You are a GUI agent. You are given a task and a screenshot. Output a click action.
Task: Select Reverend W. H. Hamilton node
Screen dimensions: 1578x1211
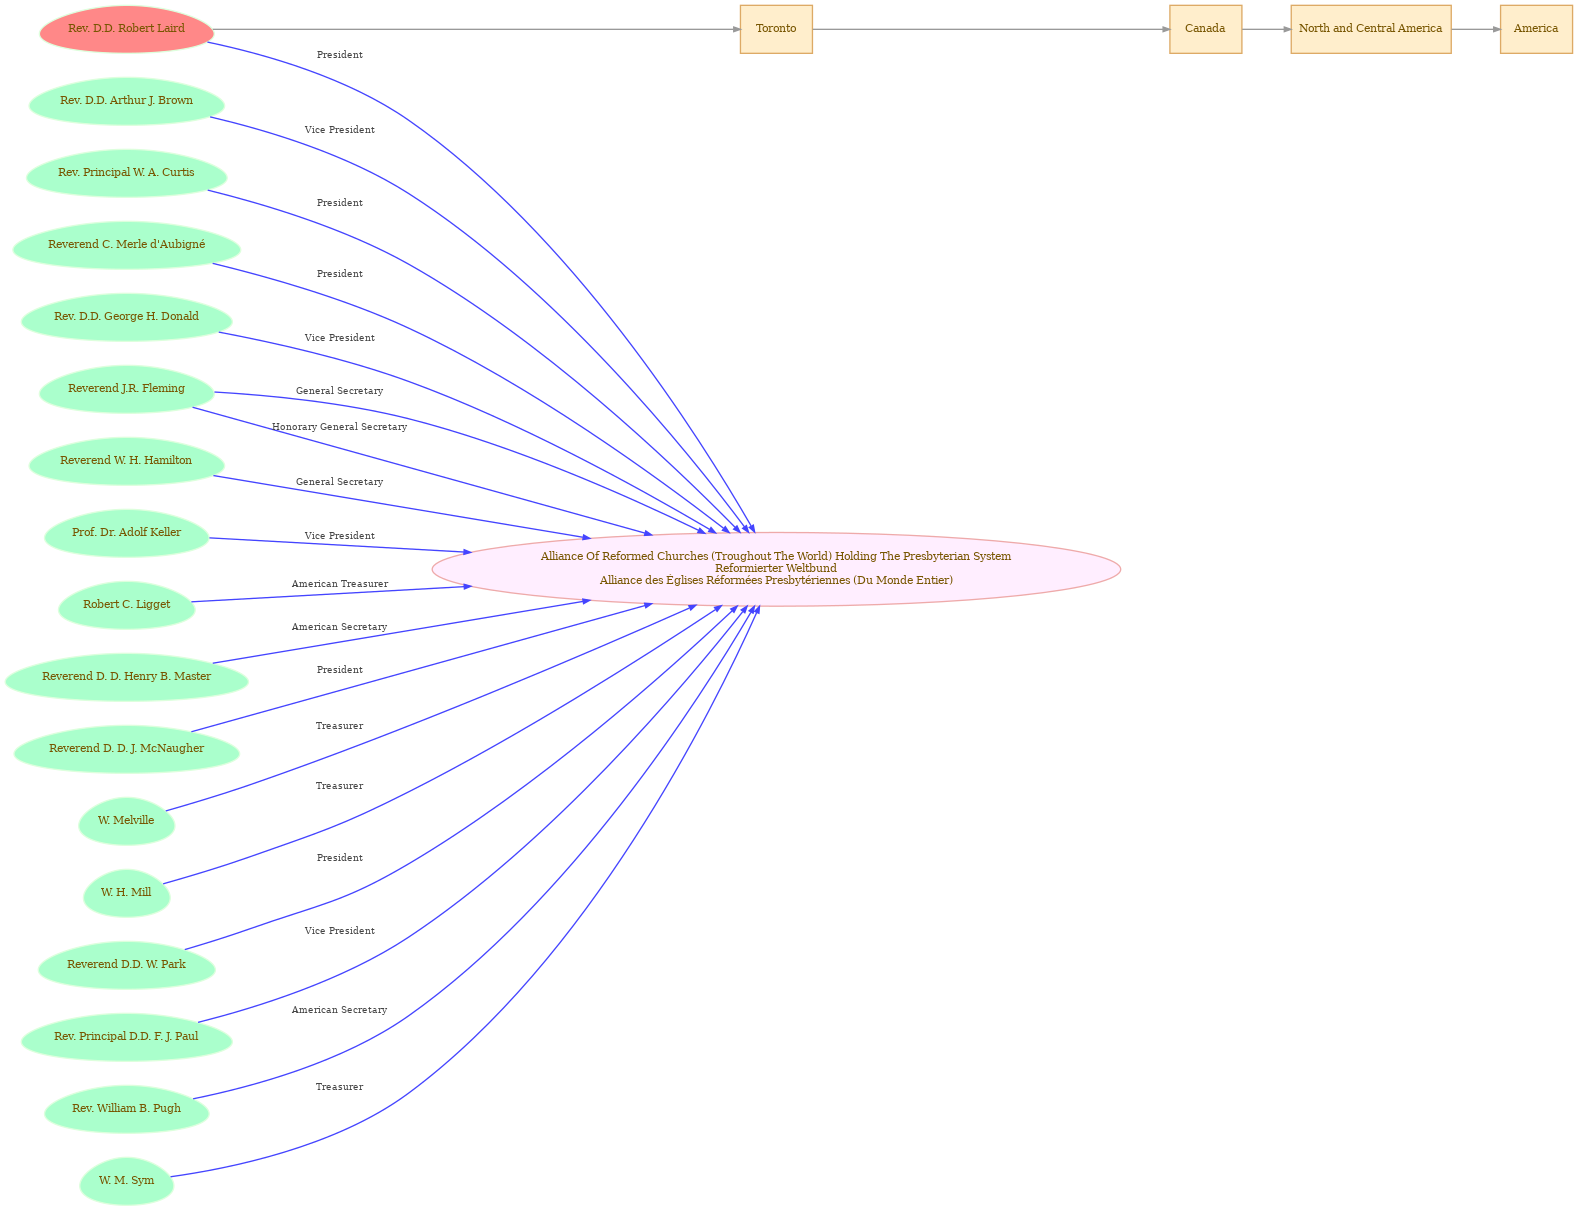(127, 461)
